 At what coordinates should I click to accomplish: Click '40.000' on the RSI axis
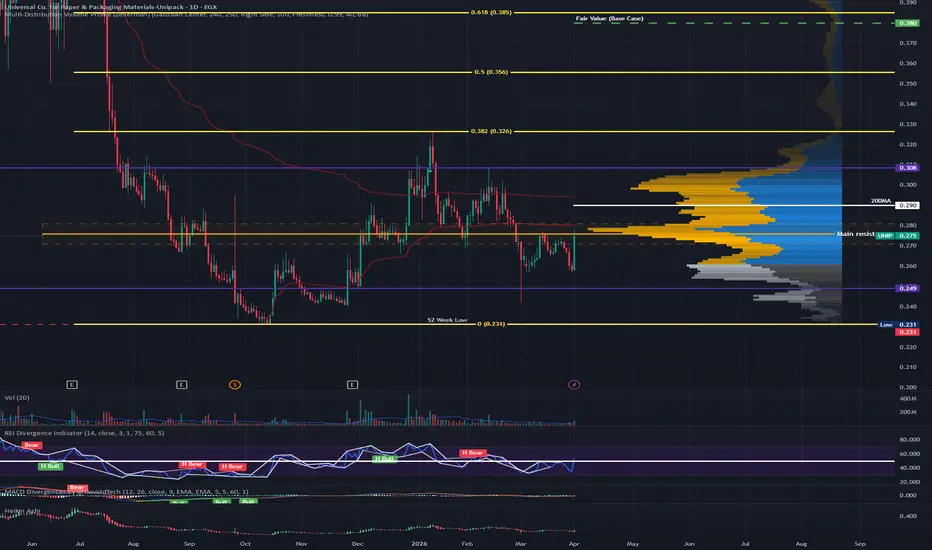[909, 467]
